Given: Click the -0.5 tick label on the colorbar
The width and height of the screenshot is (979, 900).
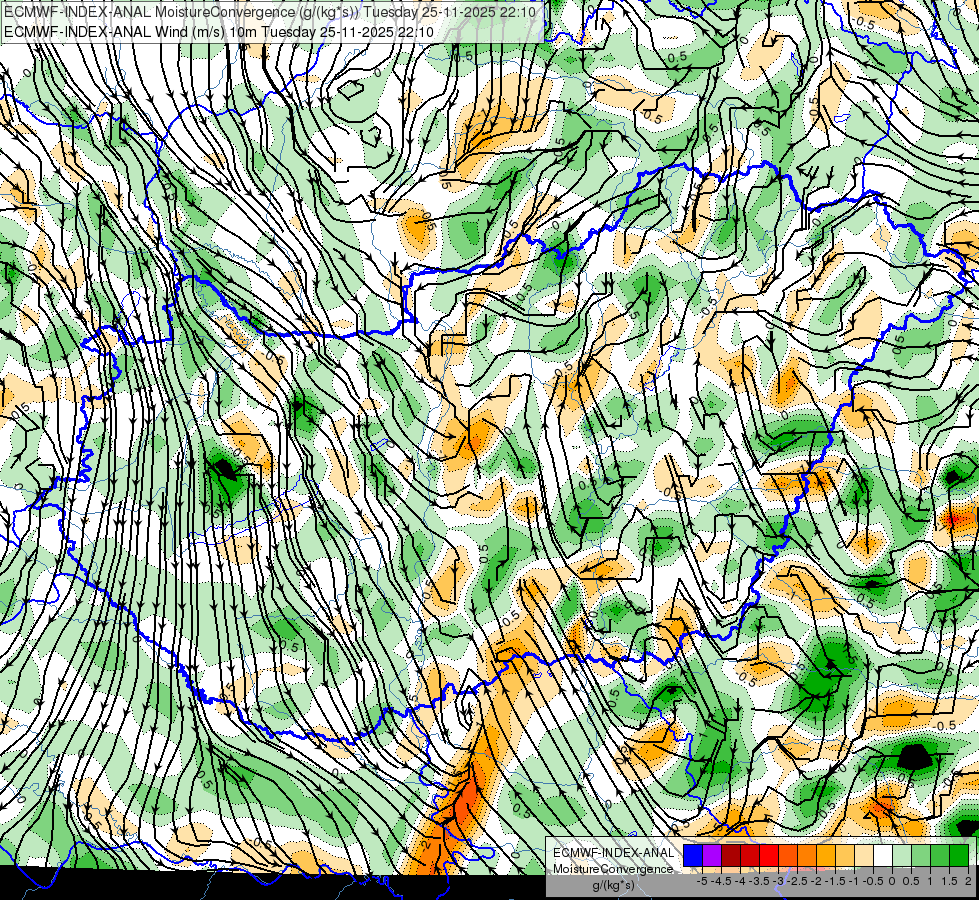Looking at the screenshot, I should click(873, 881).
